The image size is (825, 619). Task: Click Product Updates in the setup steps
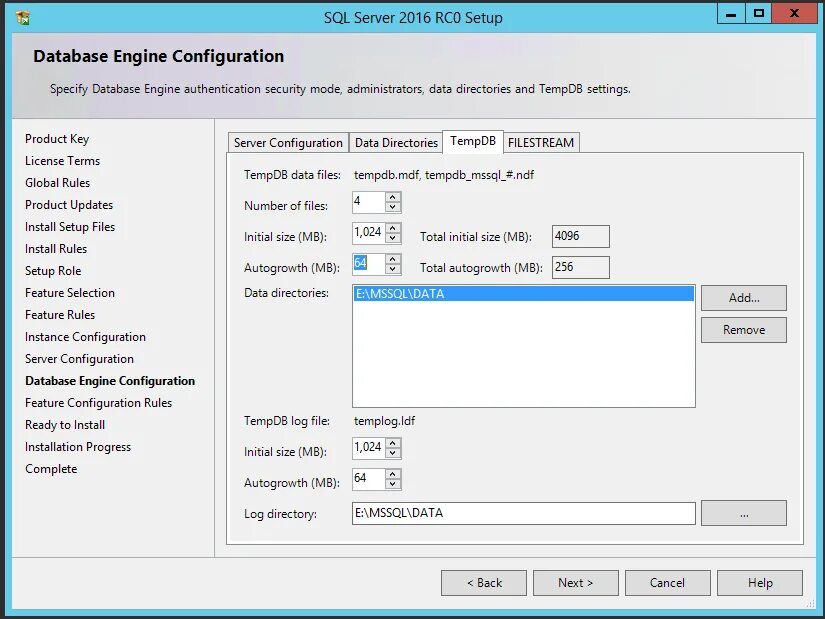(69, 205)
